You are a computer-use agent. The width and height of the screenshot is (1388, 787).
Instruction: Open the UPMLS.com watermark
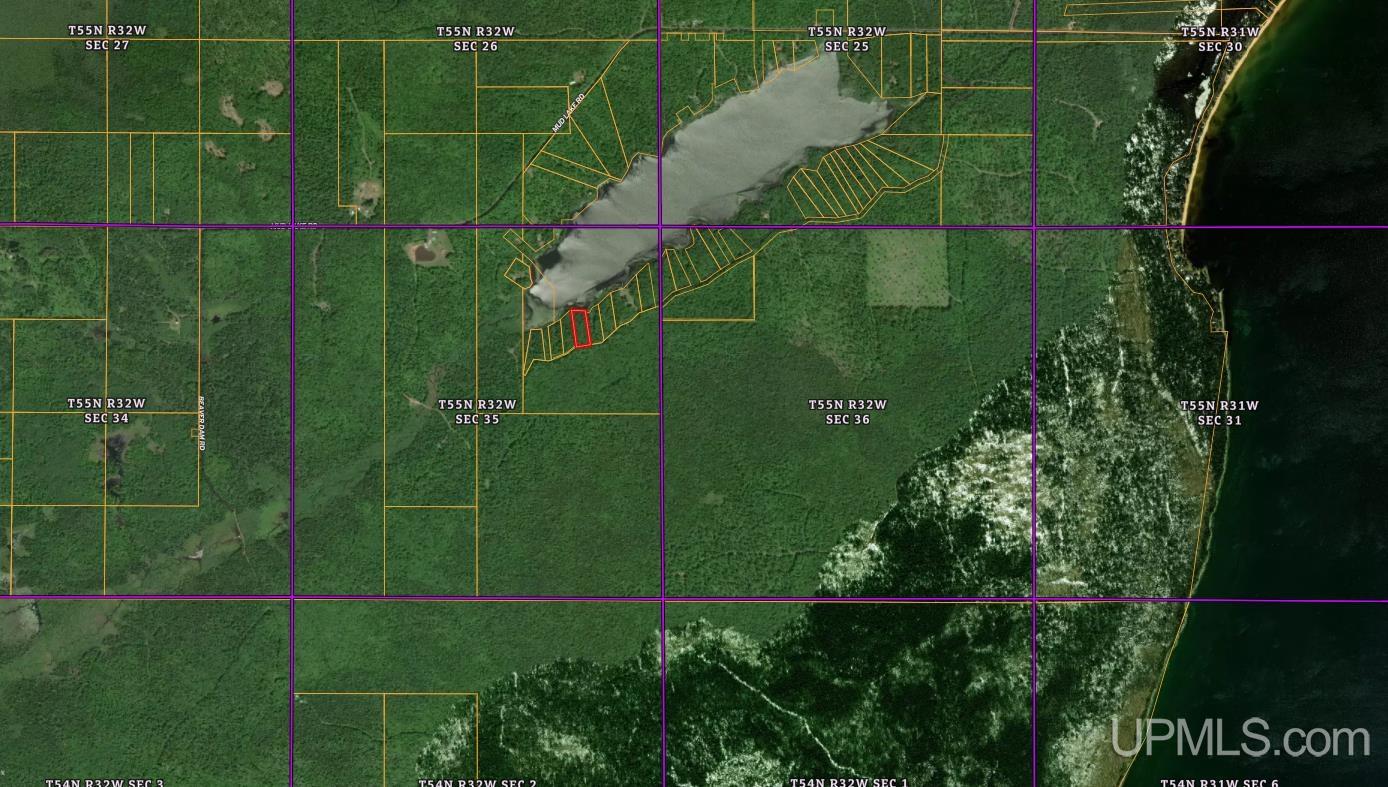(x=1240, y=739)
